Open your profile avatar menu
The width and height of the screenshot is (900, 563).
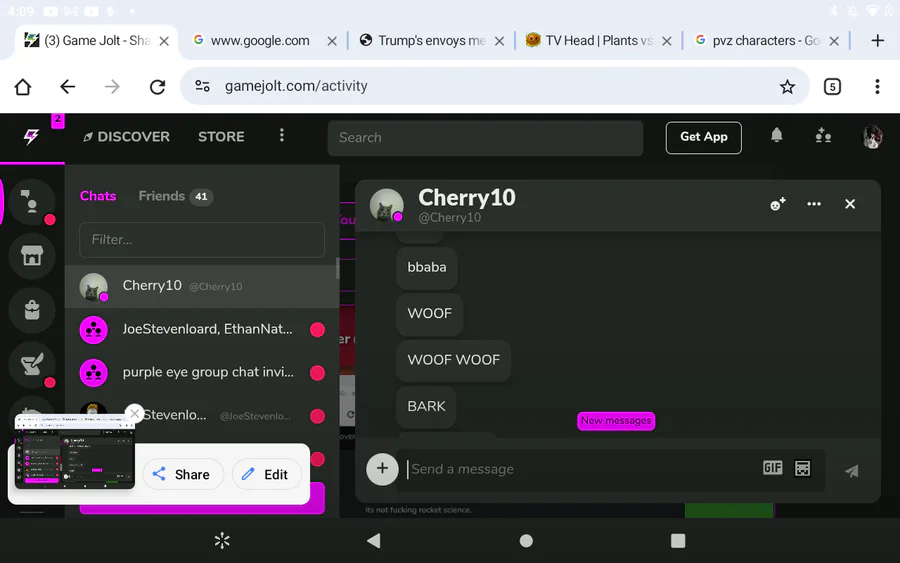(872, 137)
